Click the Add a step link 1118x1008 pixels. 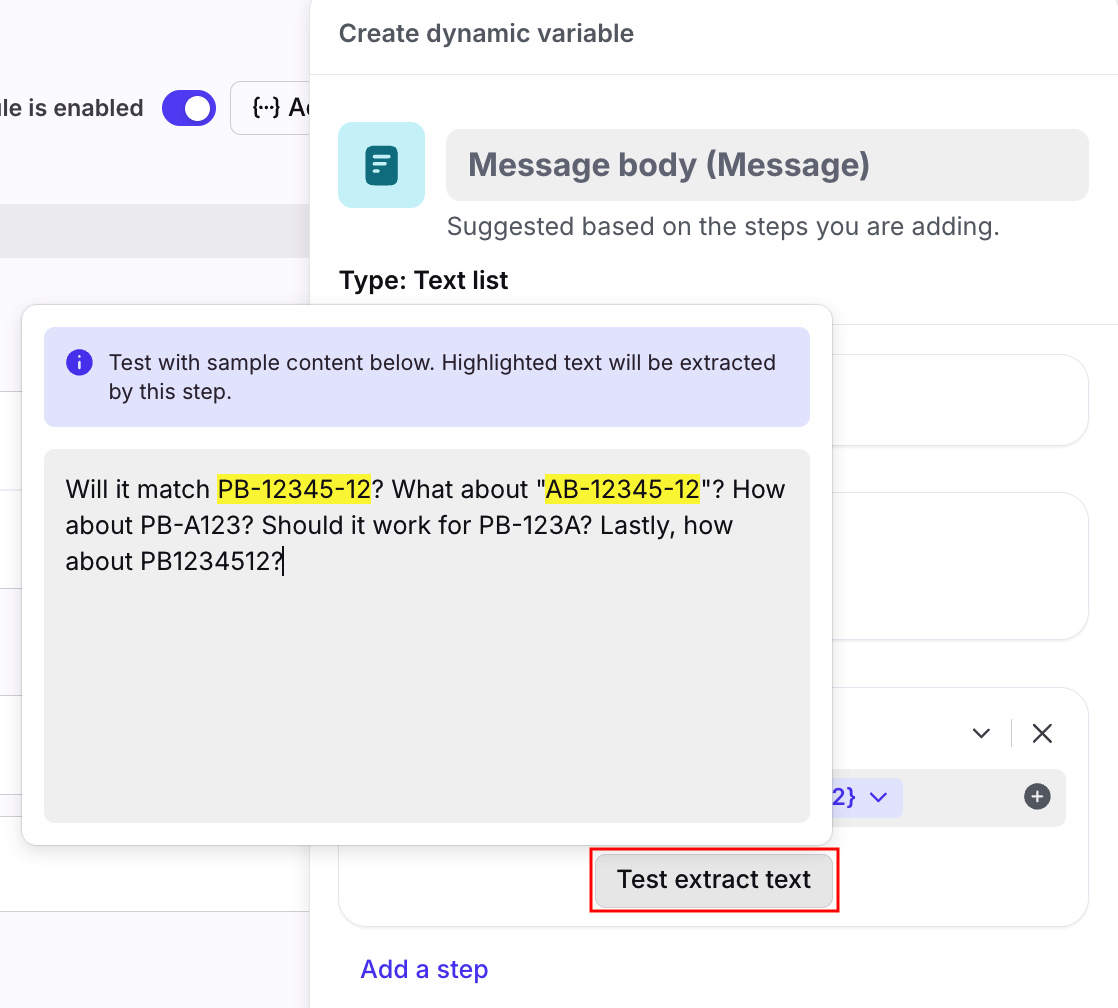pos(424,969)
